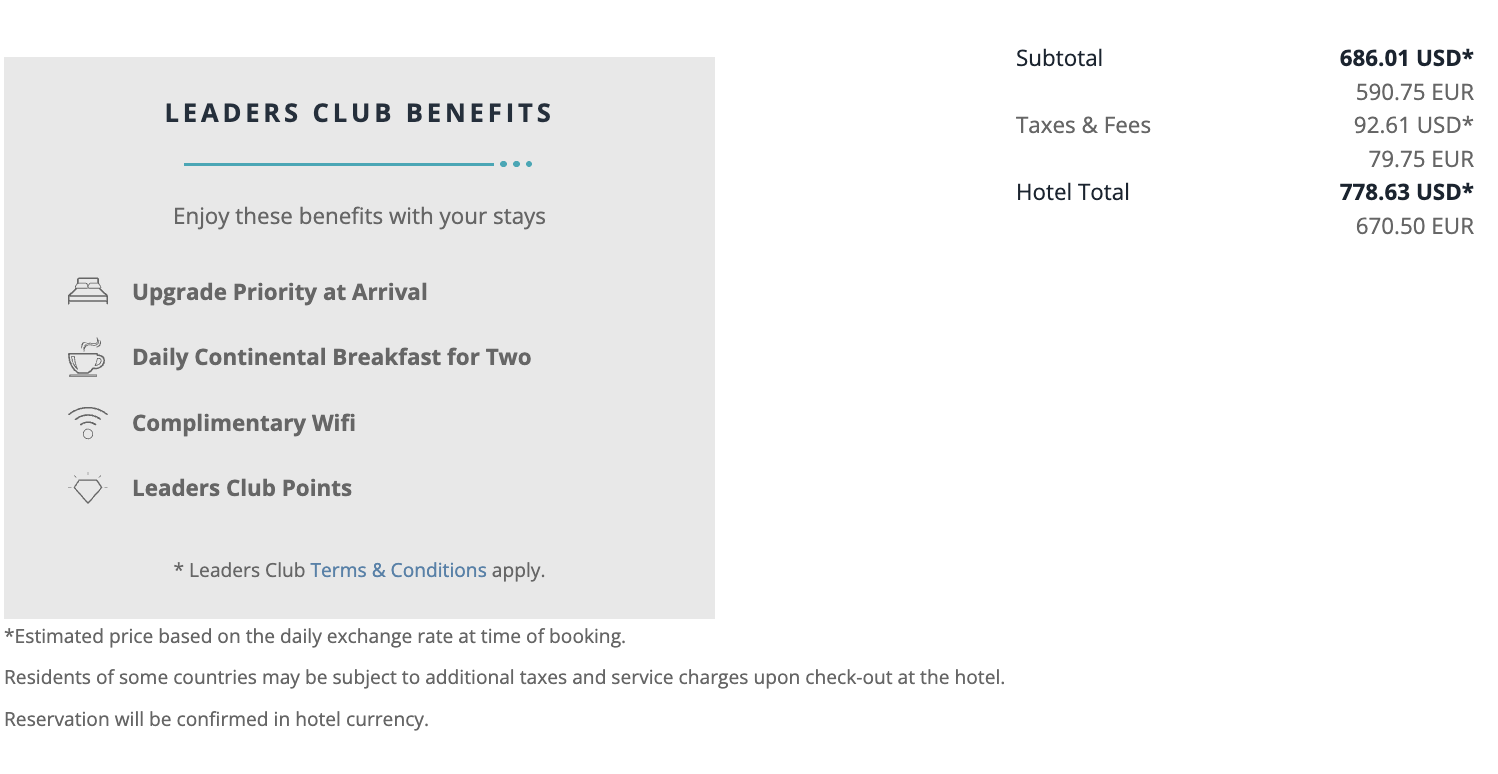Click the Leaders Club Benefits heading
This screenshot has width=1498, height=774.
(359, 113)
